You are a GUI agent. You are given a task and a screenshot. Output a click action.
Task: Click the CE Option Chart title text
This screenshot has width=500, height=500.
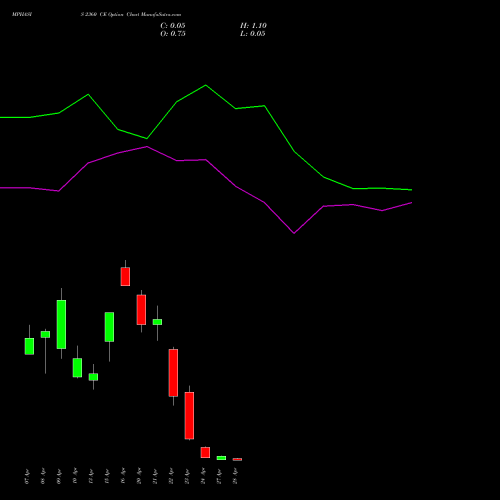131,15
